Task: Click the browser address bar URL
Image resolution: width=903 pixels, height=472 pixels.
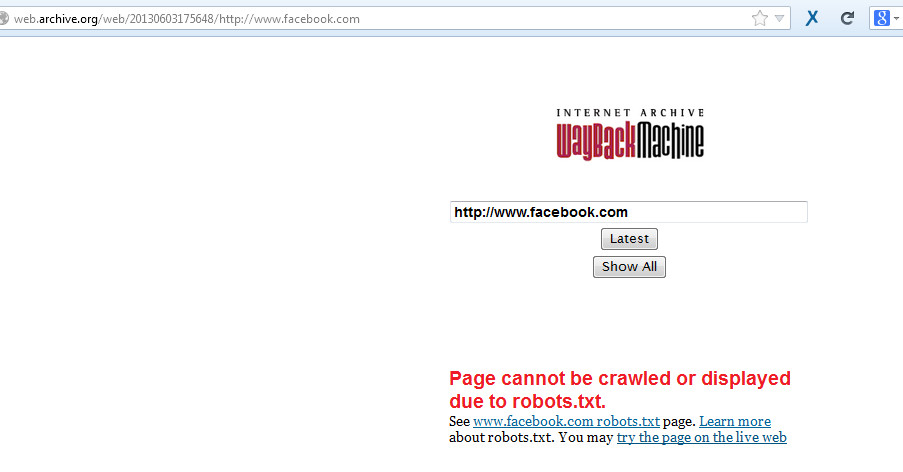Action: pyautogui.click(x=187, y=19)
